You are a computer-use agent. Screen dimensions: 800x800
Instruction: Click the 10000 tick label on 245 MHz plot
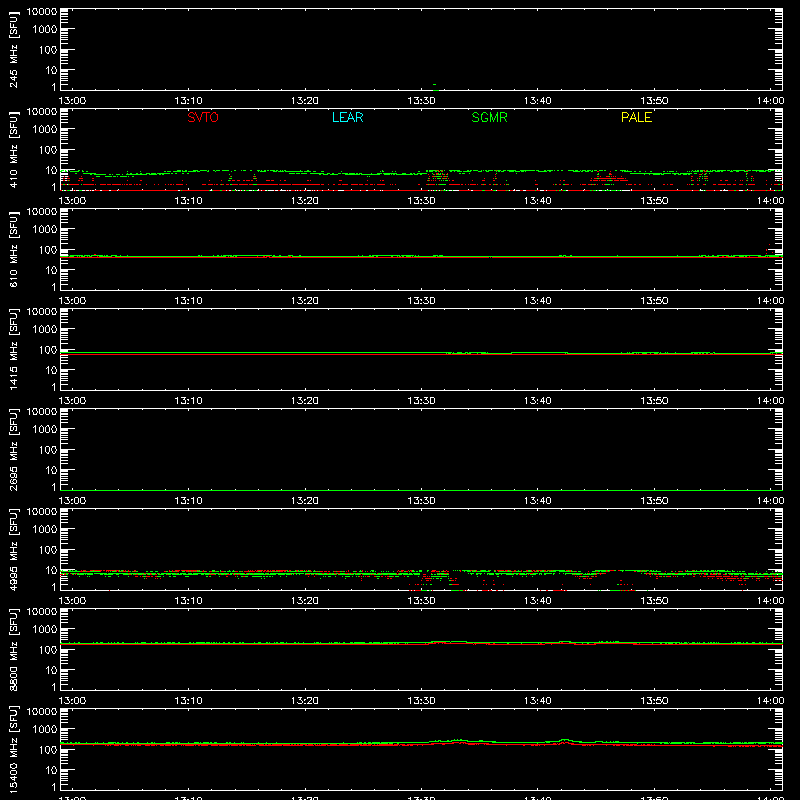point(42,12)
